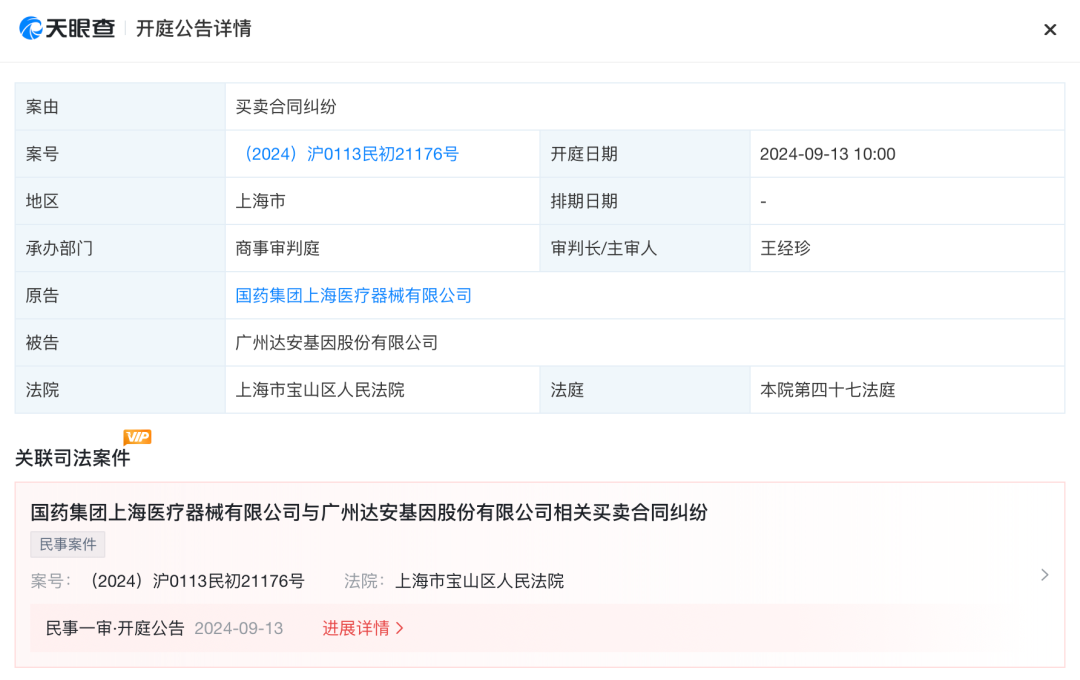1080x680 pixels.
Task: Click the red 进展详情 link
Action: [363, 628]
